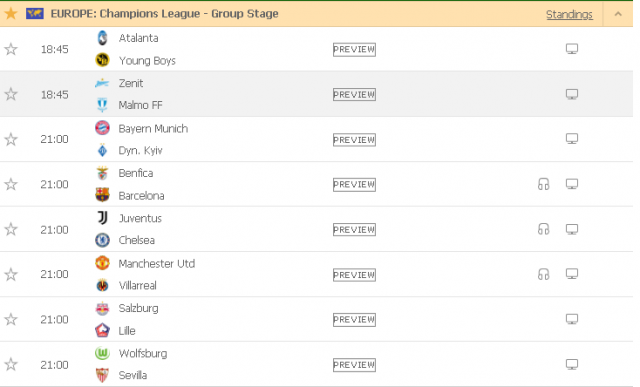The height and width of the screenshot is (387, 640).
Task: Click the TV icon for Wolfsburg vs Sevilla
Action: pos(571,364)
